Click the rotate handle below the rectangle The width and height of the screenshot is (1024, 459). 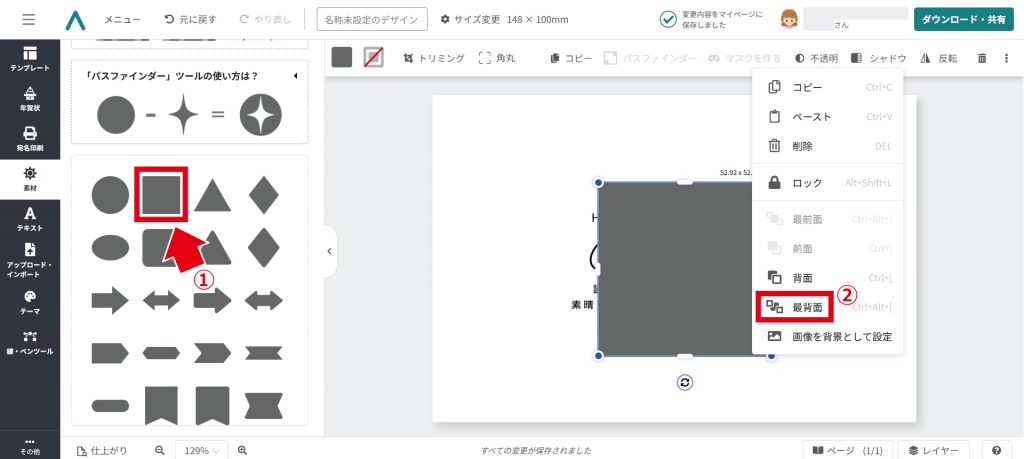(685, 382)
